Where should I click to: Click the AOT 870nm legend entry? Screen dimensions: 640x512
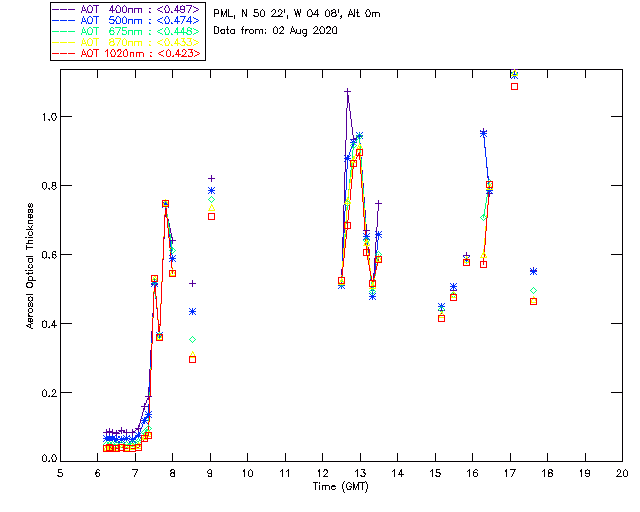127,42
